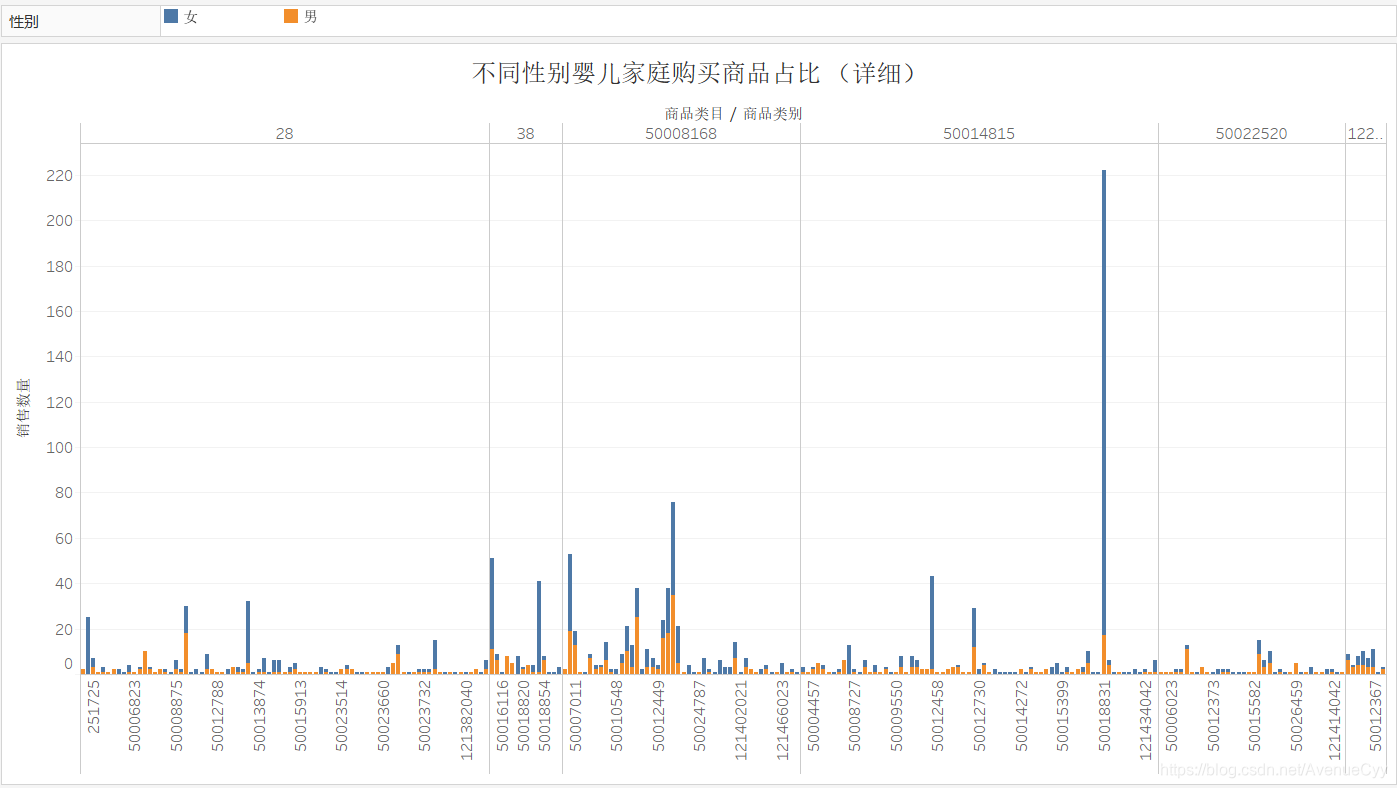Click x-axis label 50012458

938,716
